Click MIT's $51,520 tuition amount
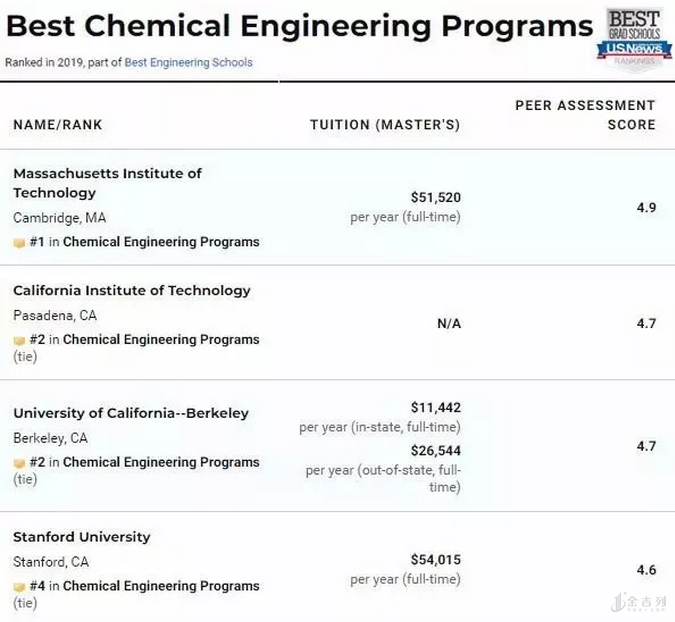This screenshot has height=622, width=675. 435,198
